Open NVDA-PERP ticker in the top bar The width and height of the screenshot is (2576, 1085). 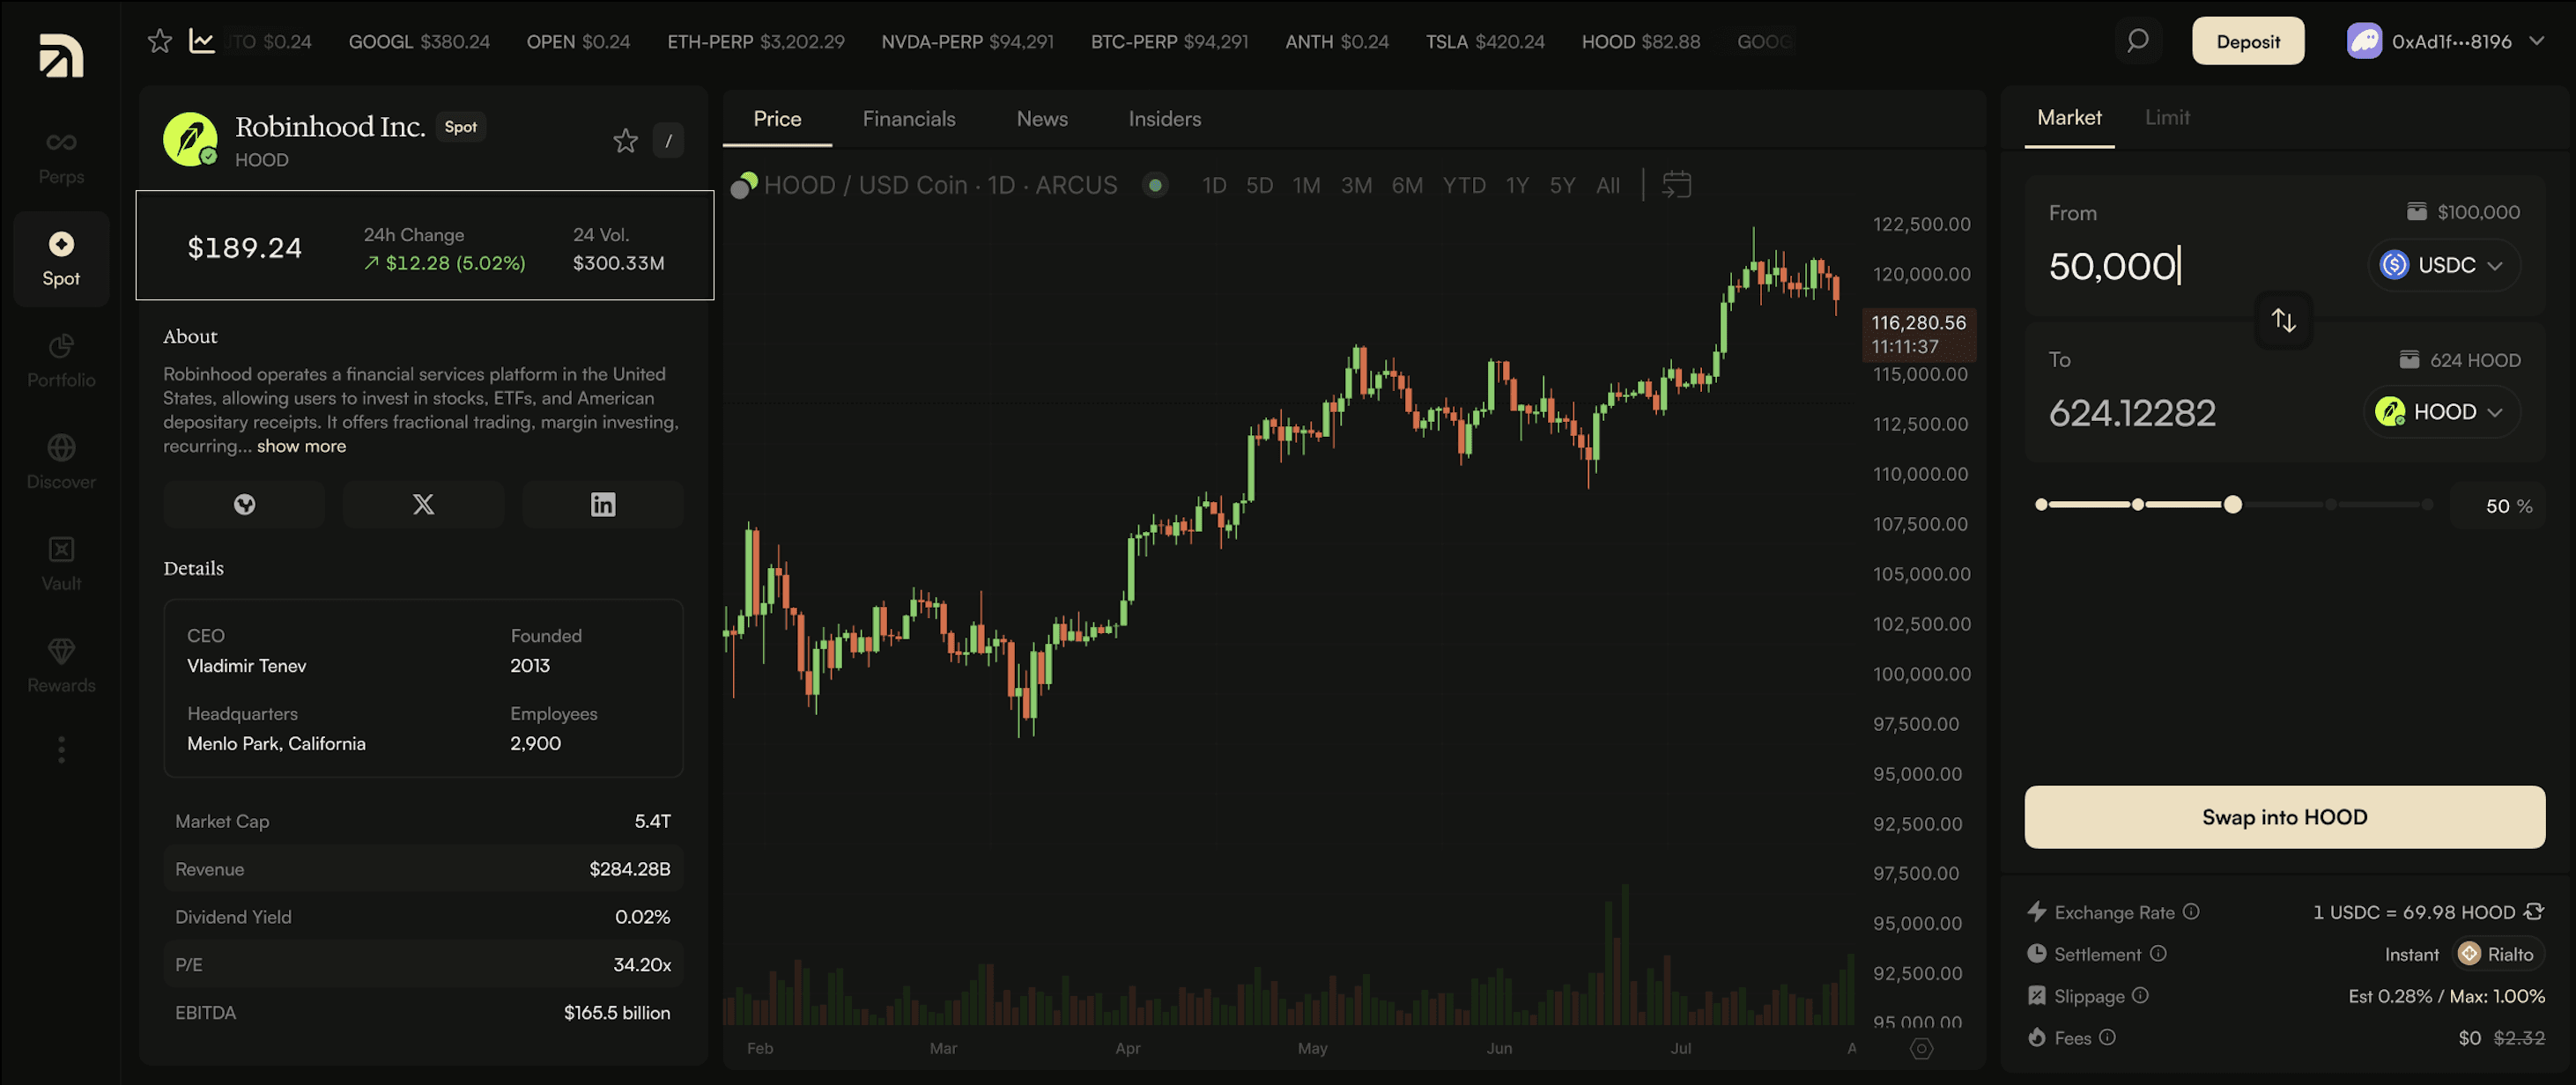coord(967,42)
